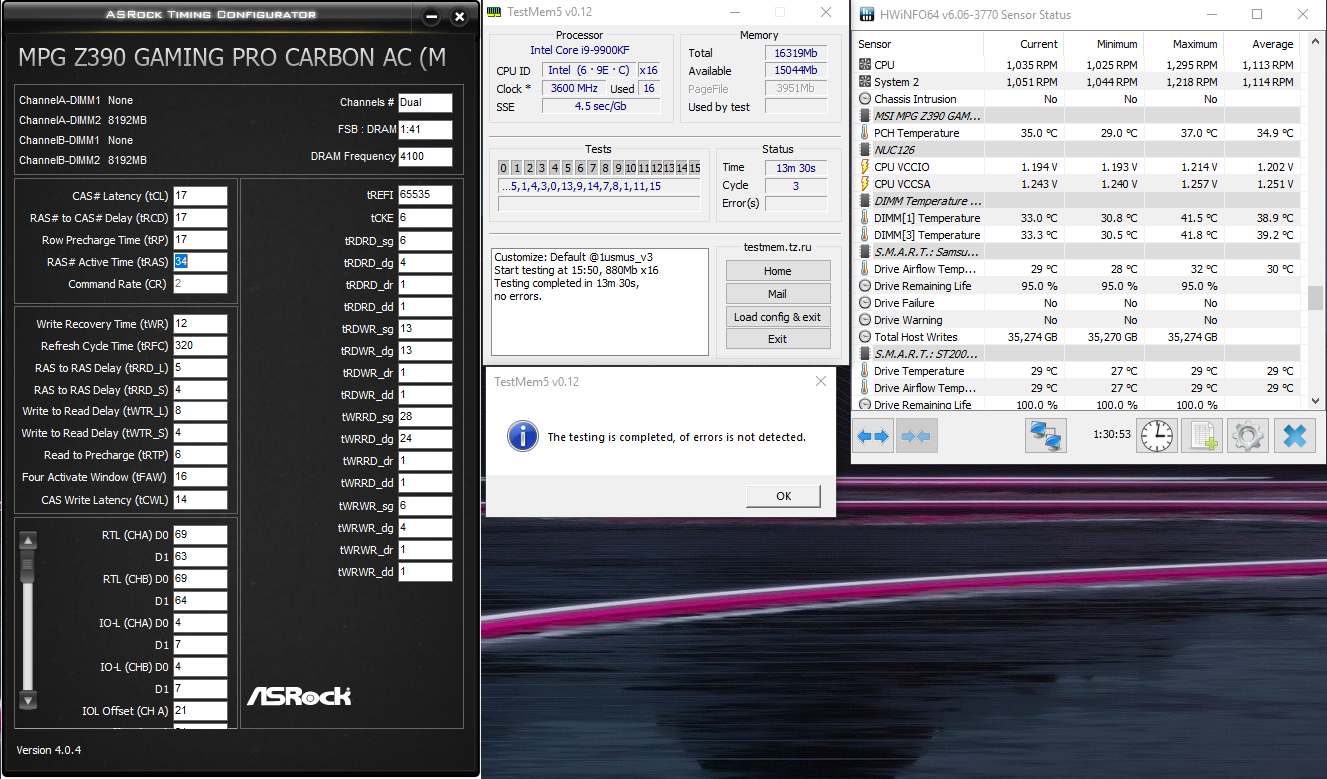This screenshot has width=1327, height=779.
Task: Click the DIMM[1] Temperature thermometer icon
Action: tap(865, 218)
